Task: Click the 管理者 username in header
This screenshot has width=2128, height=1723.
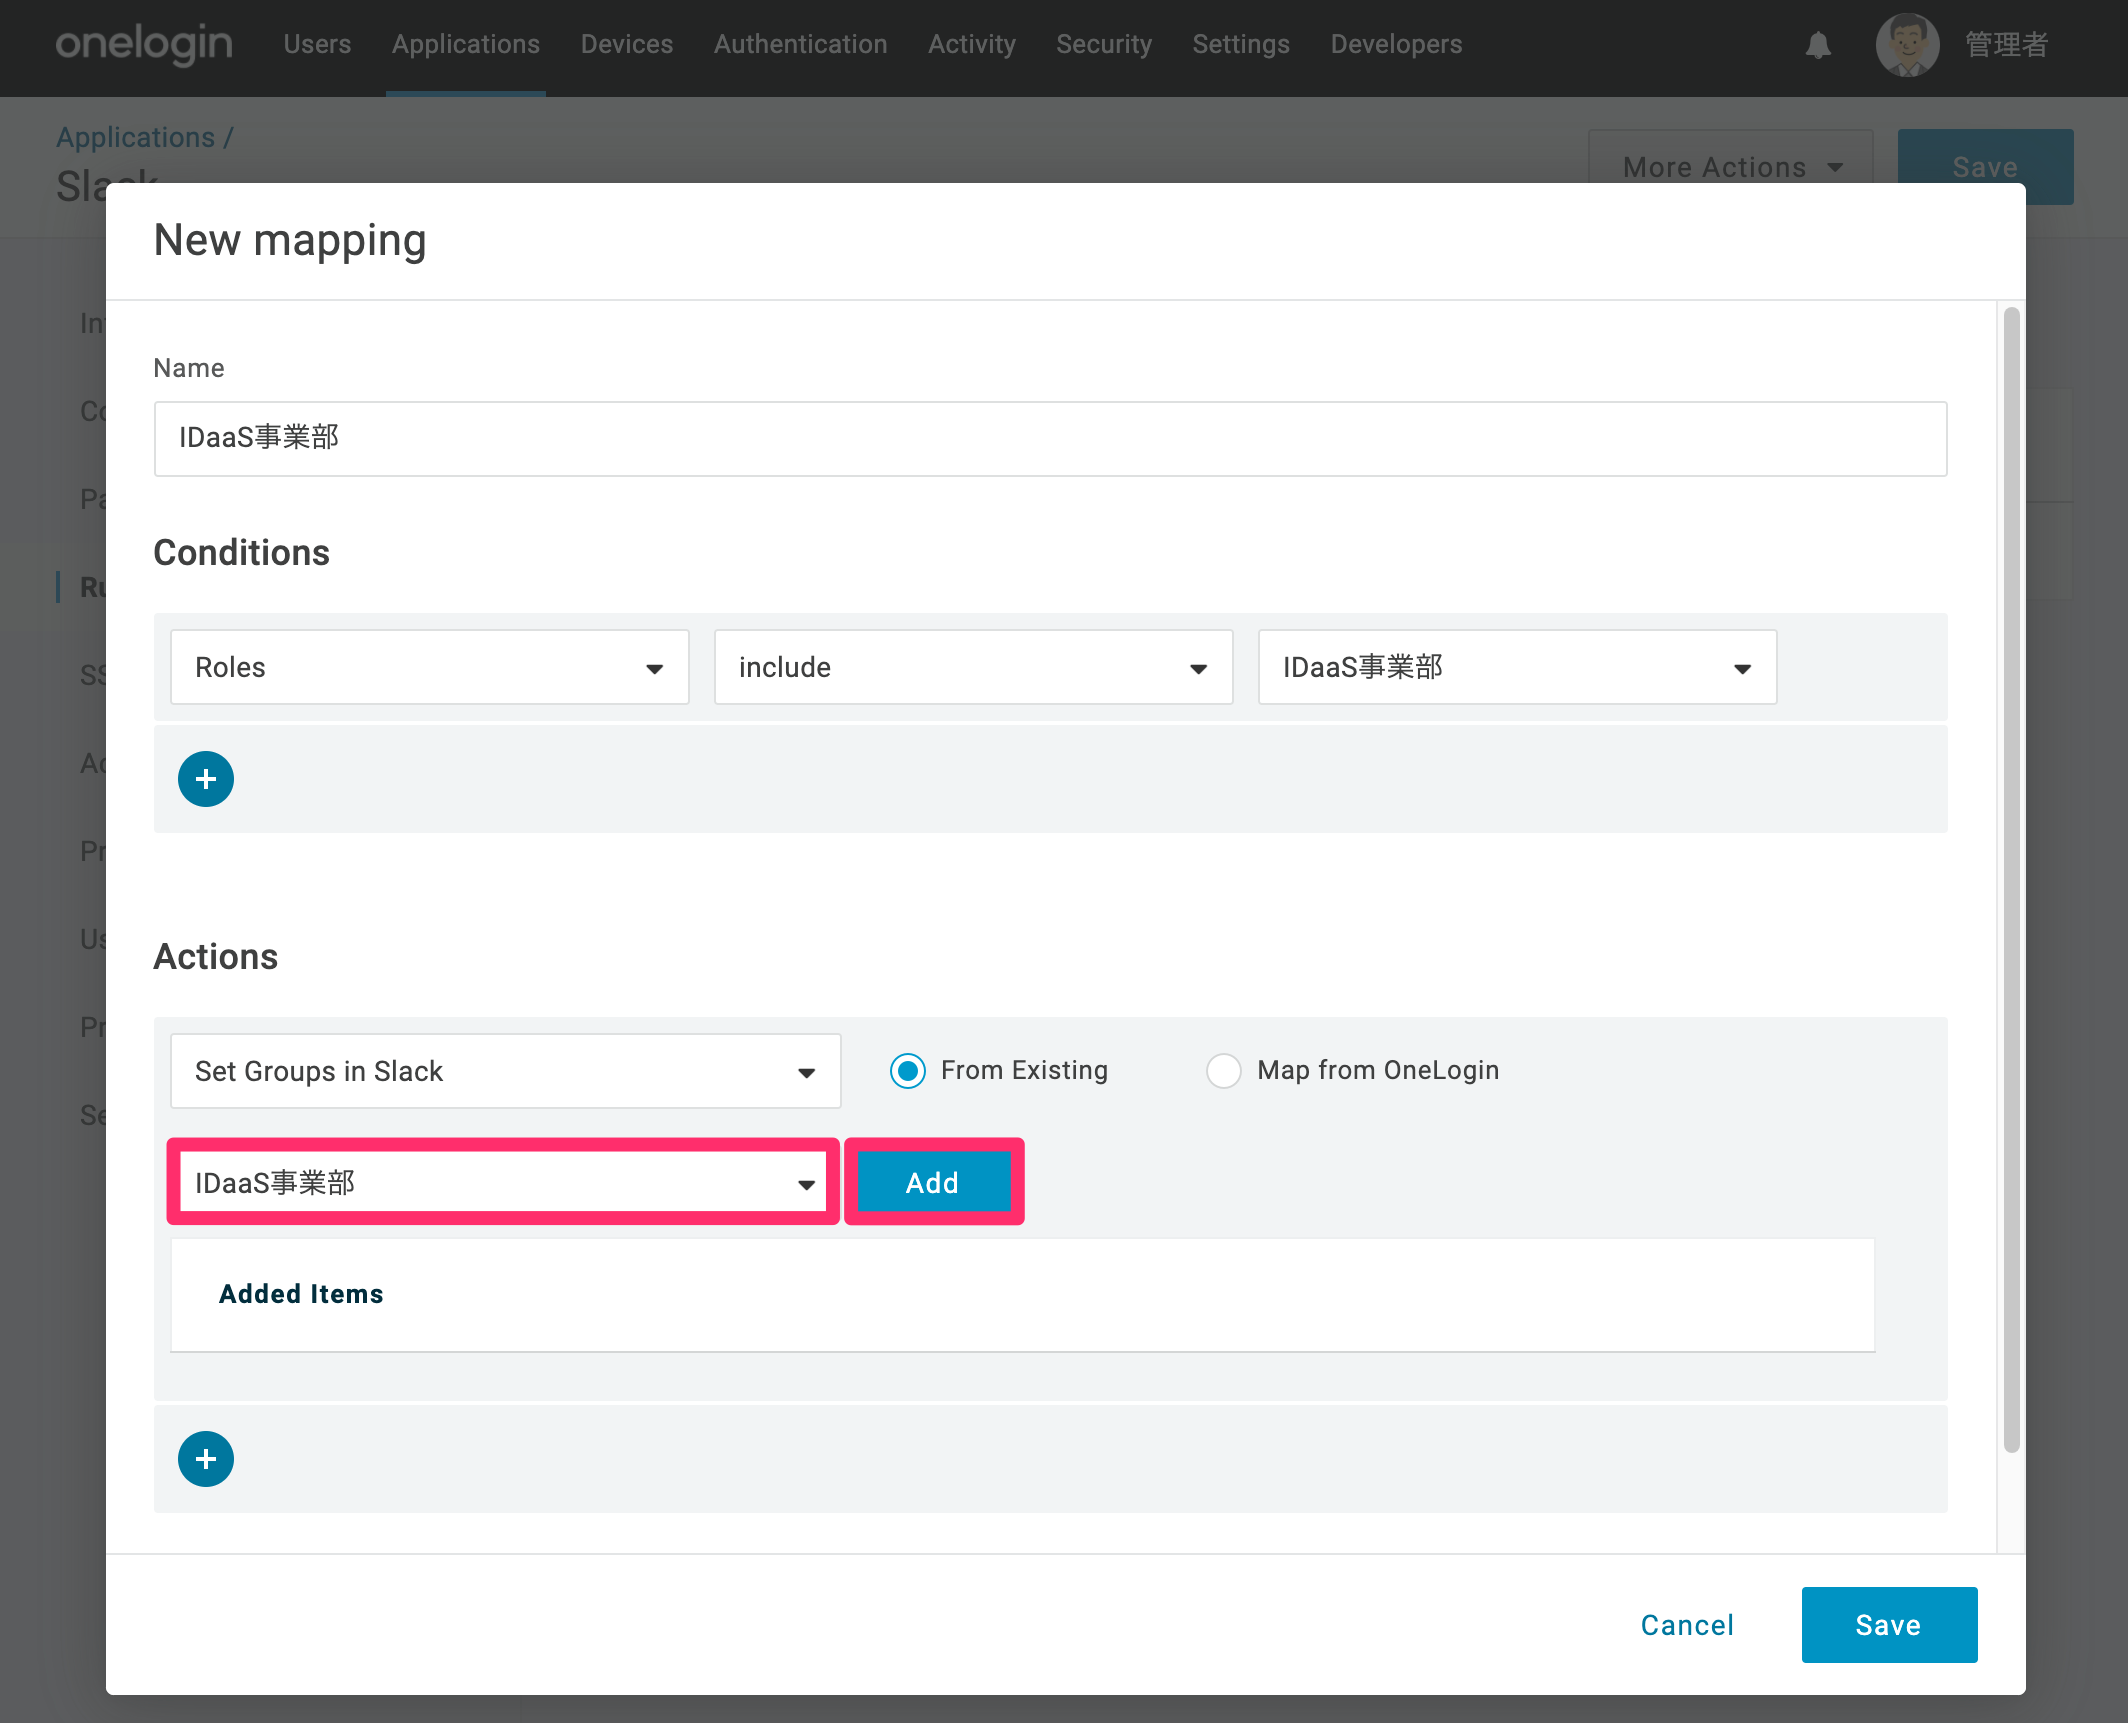Action: coord(2006,45)
